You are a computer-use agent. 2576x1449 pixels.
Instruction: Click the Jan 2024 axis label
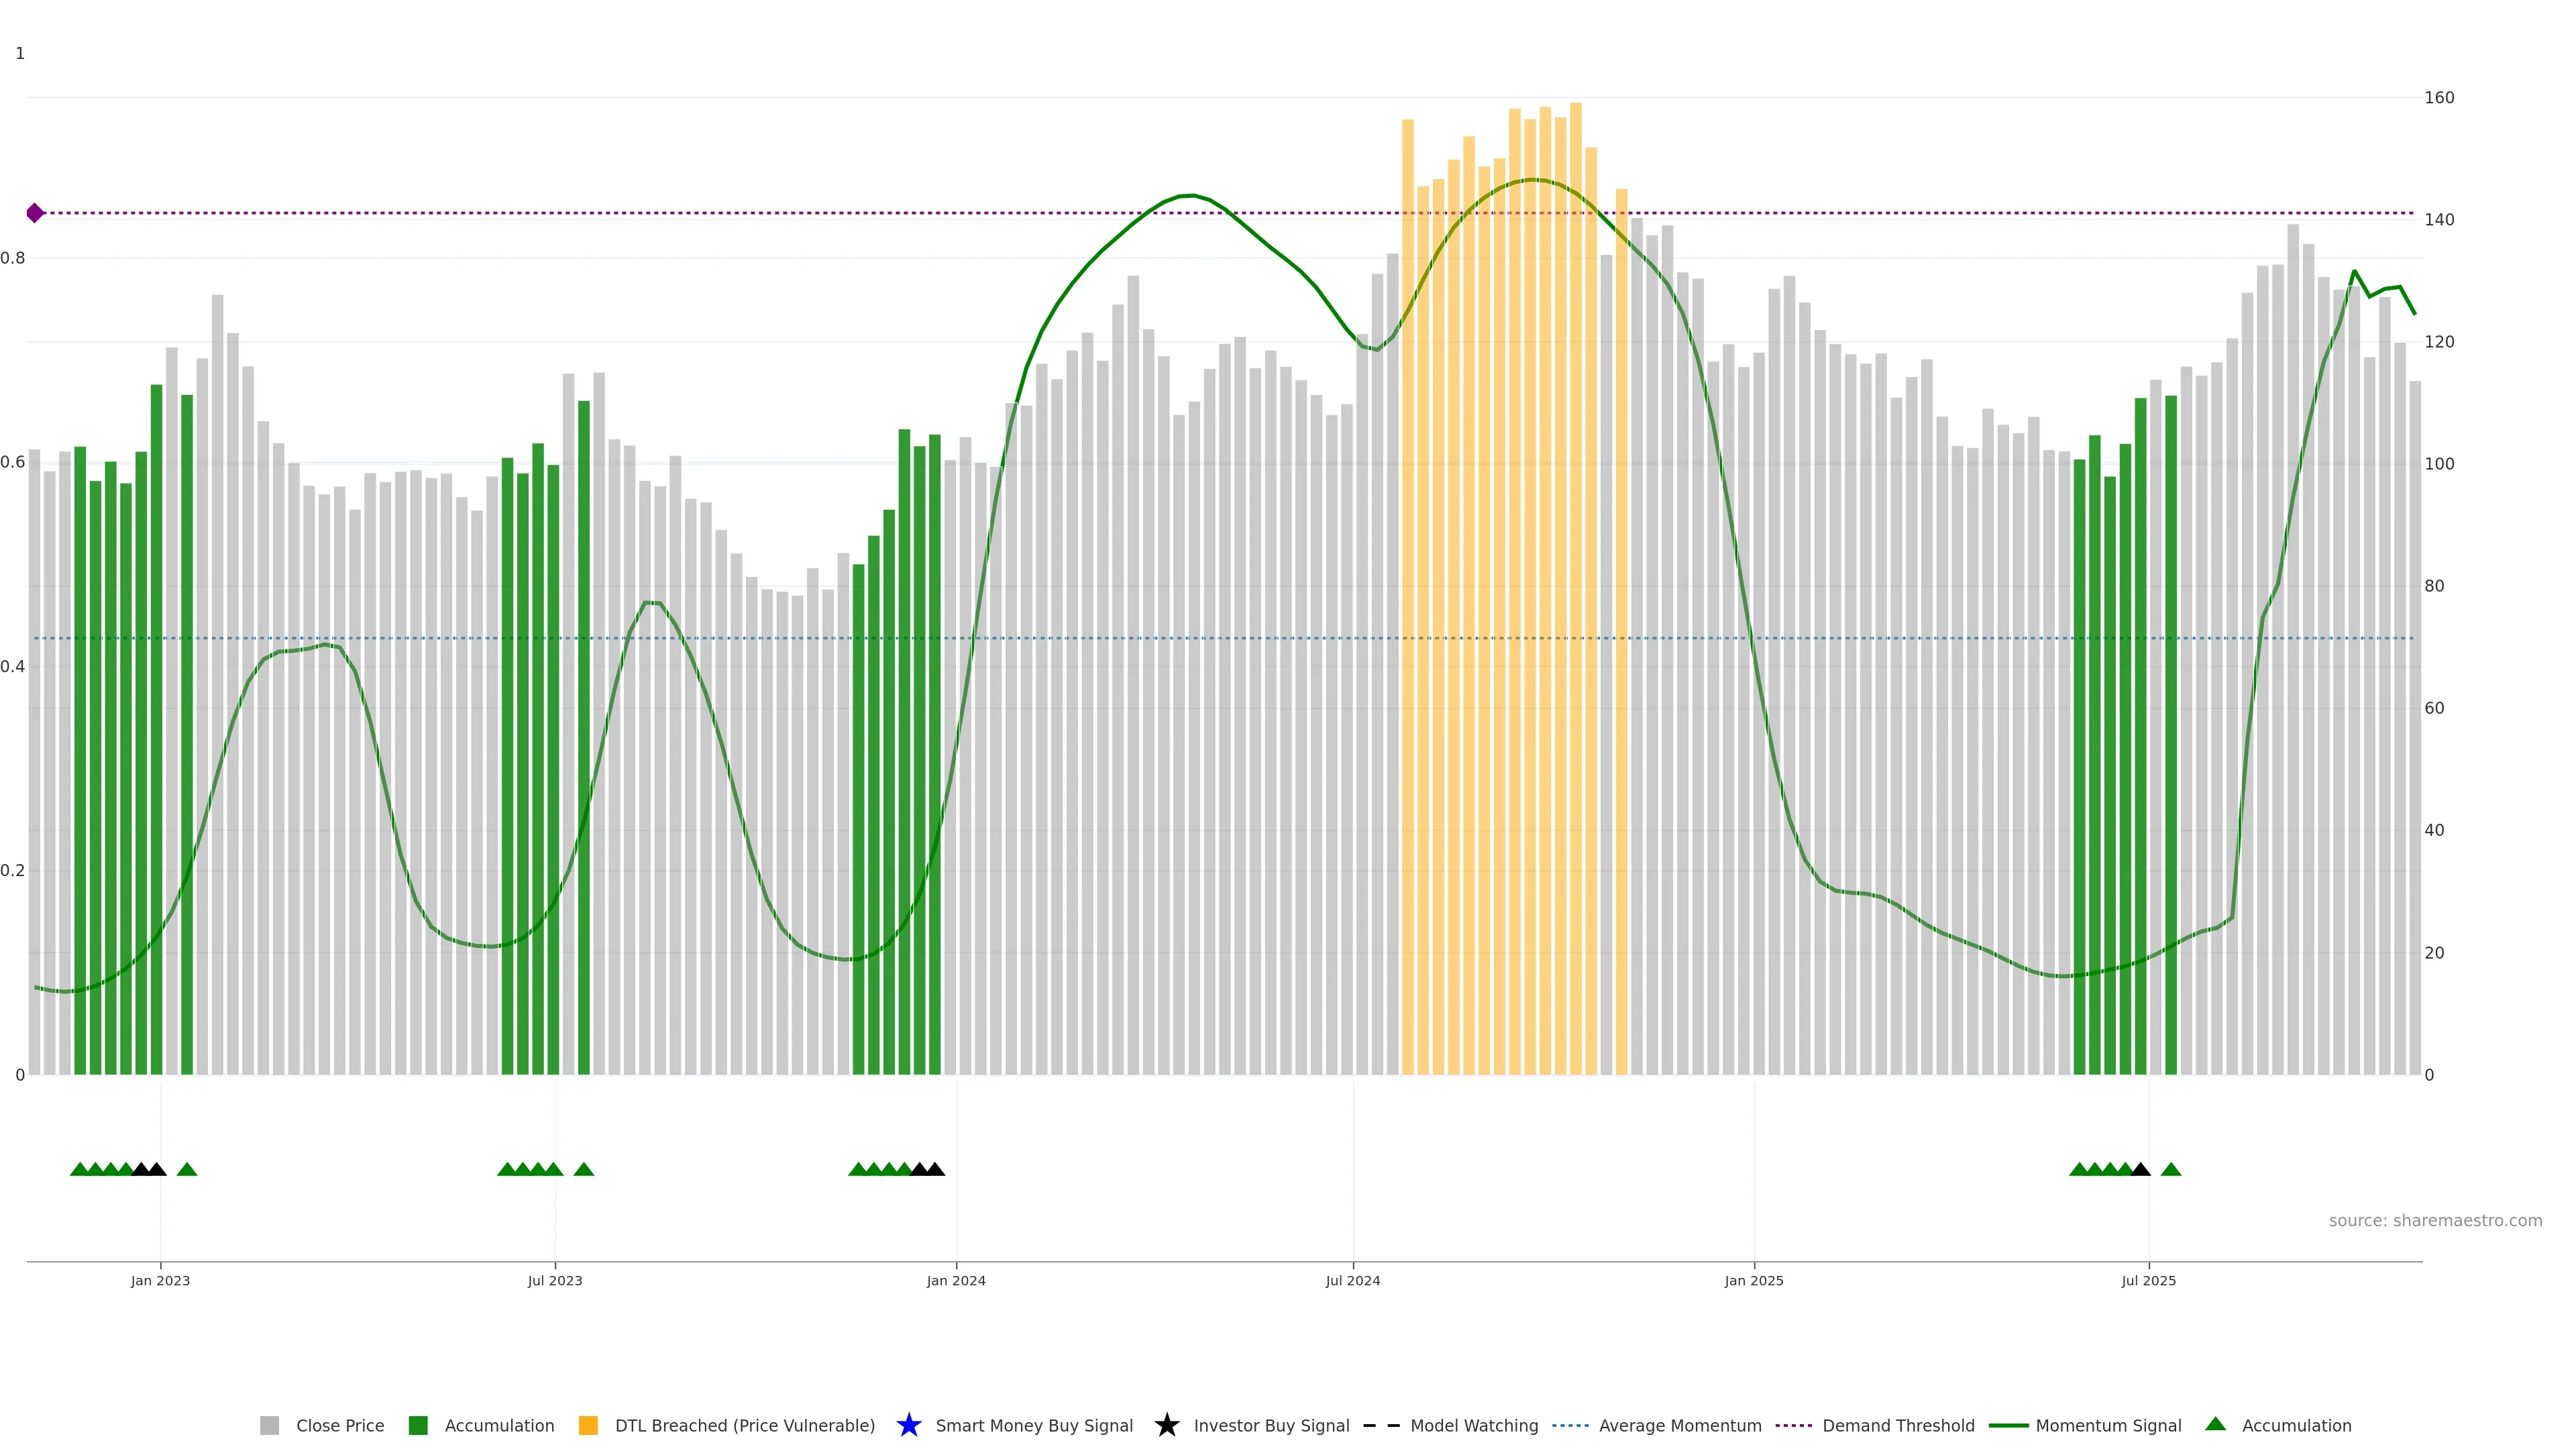click(955, 1280)
